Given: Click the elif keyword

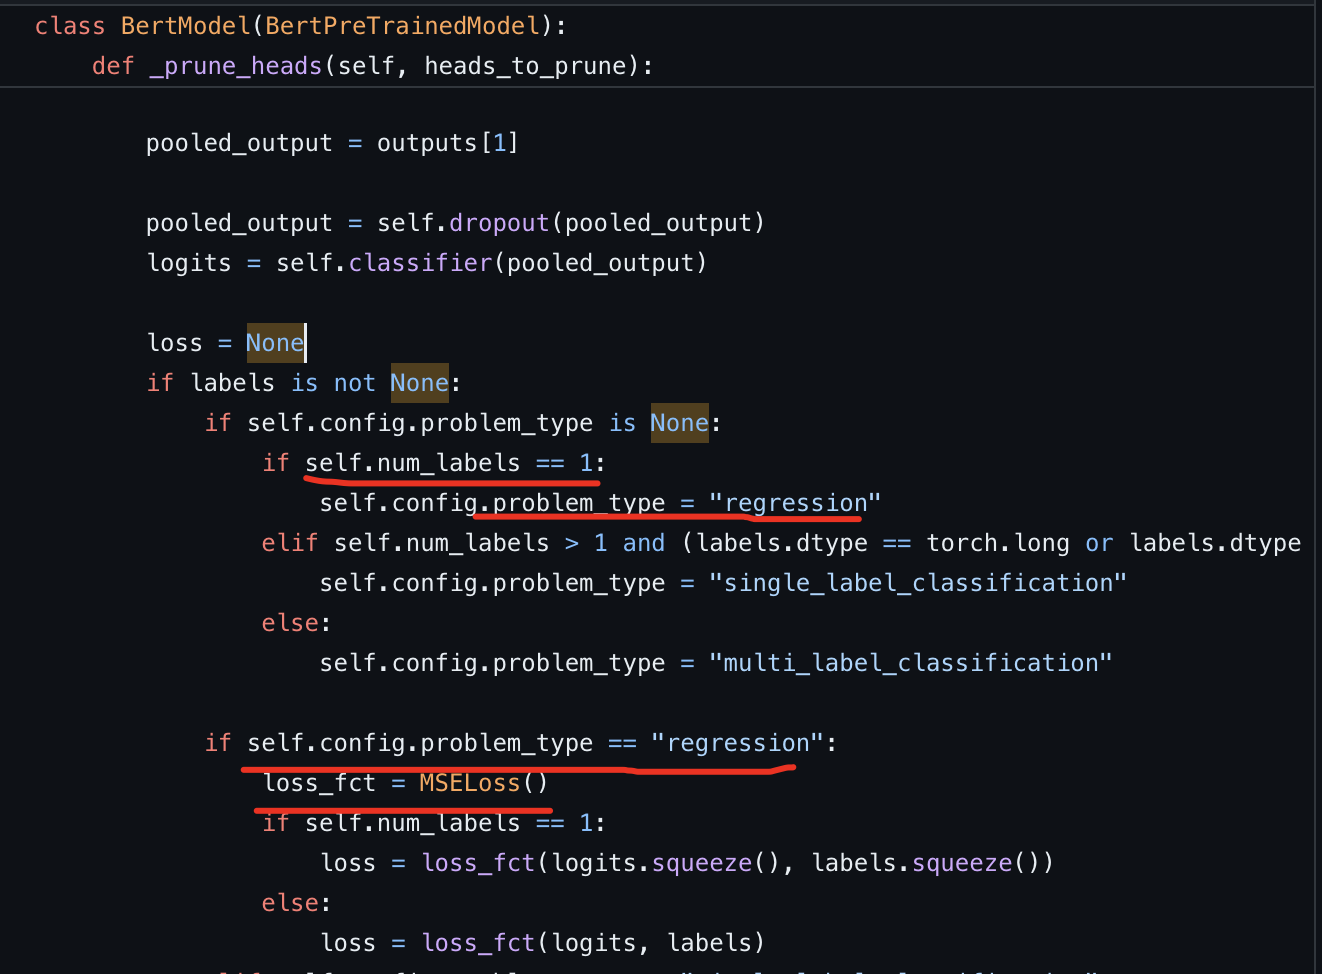Looking at the screenshot, I should click(289, 543).
